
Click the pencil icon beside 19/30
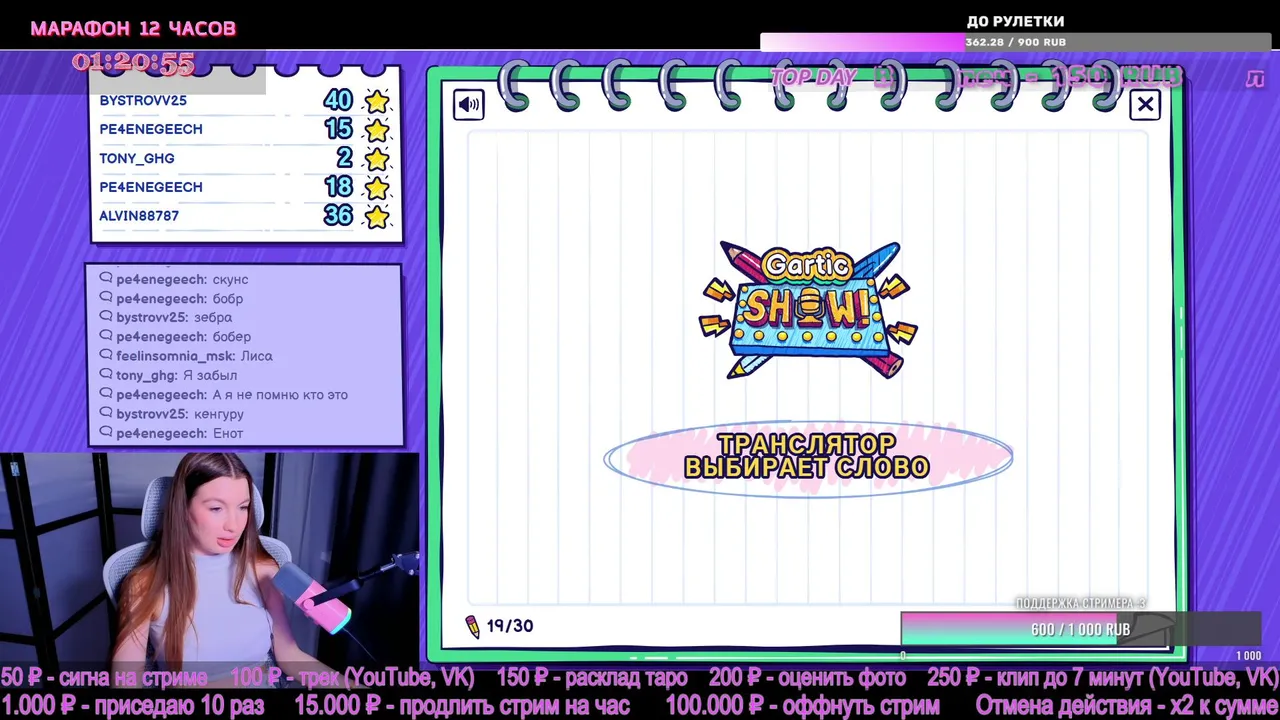point(473,627)
